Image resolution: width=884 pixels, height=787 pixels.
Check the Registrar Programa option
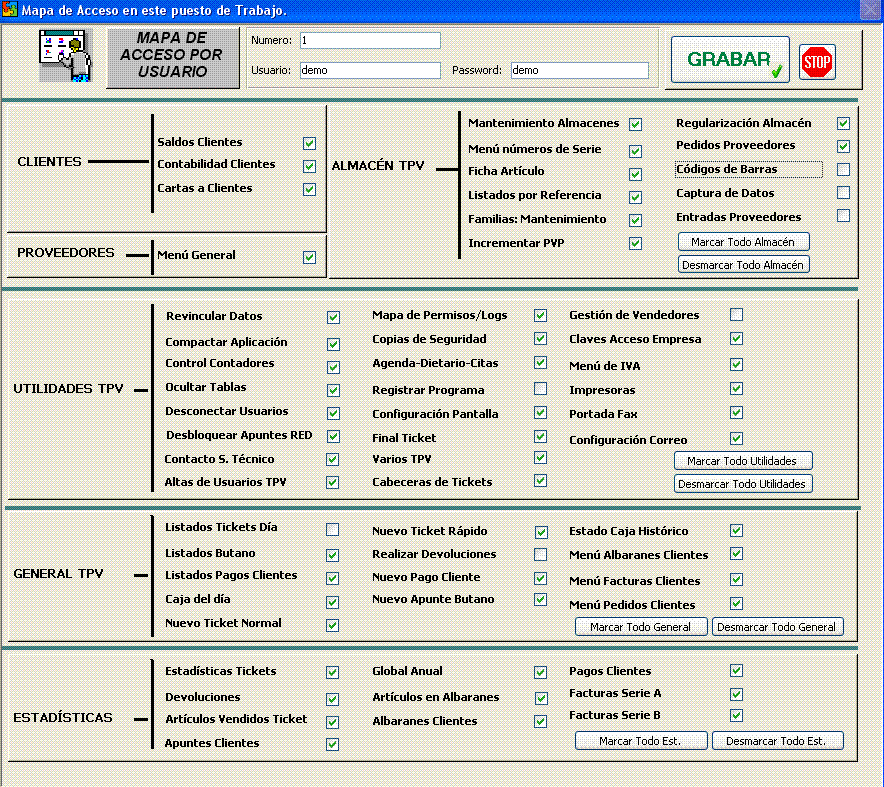[x=540, y=389]
